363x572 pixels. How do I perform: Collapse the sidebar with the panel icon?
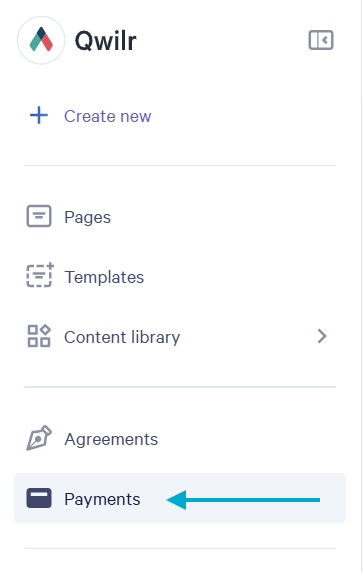[x=321, y=40]
